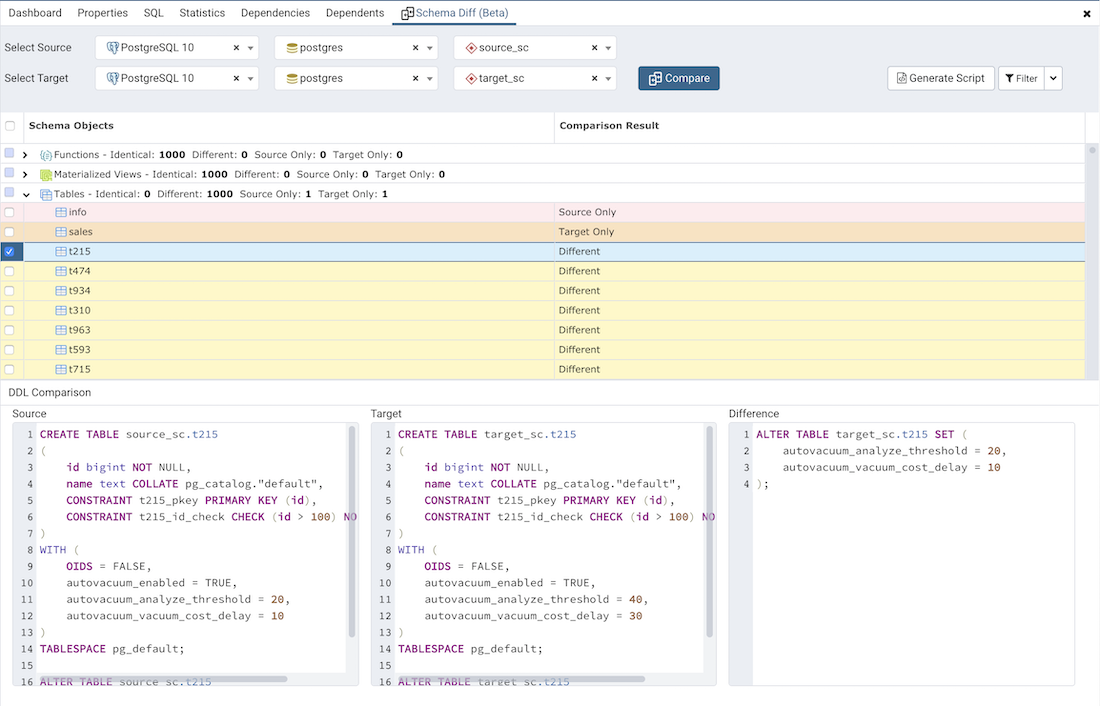The image size is (1100, 706).
Task: Open the SQL tab
Action: click(154, 13)
